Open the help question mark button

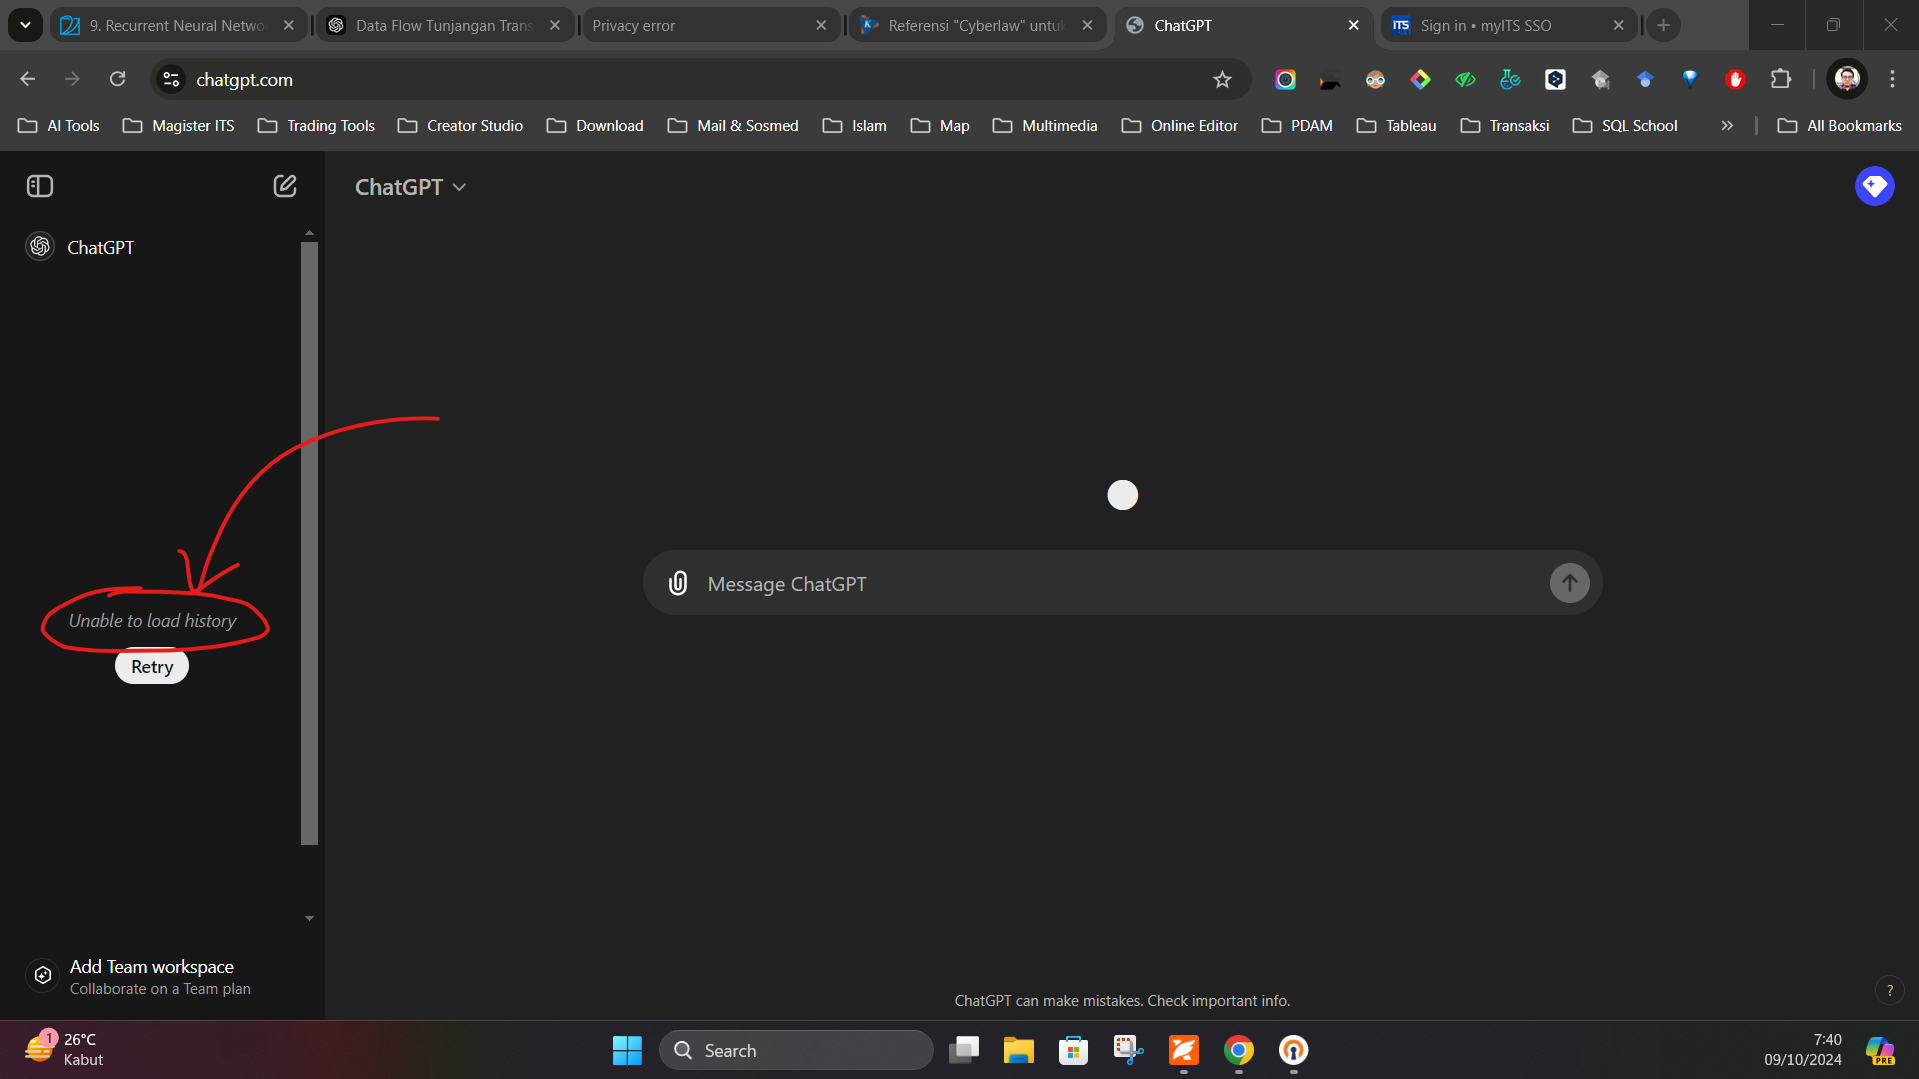(1889, 991)
